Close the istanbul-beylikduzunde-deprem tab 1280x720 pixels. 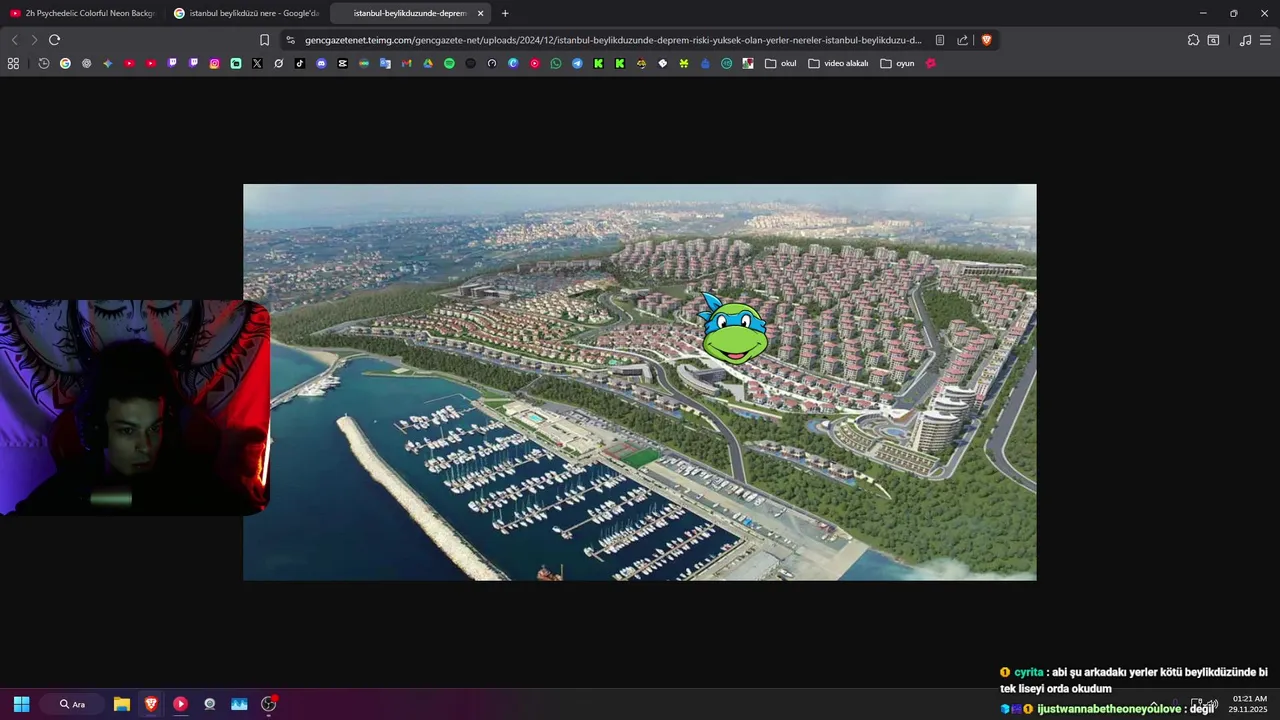(480, 13)
